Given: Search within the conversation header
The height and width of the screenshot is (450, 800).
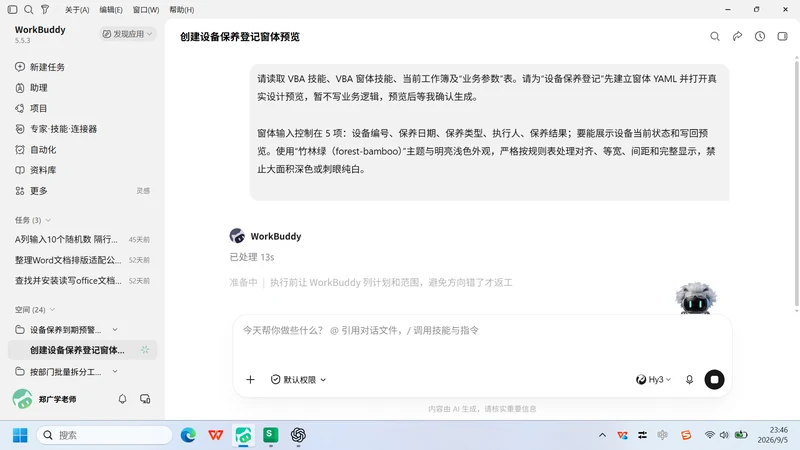Looking at the screenshot, I should coord(715,36).
